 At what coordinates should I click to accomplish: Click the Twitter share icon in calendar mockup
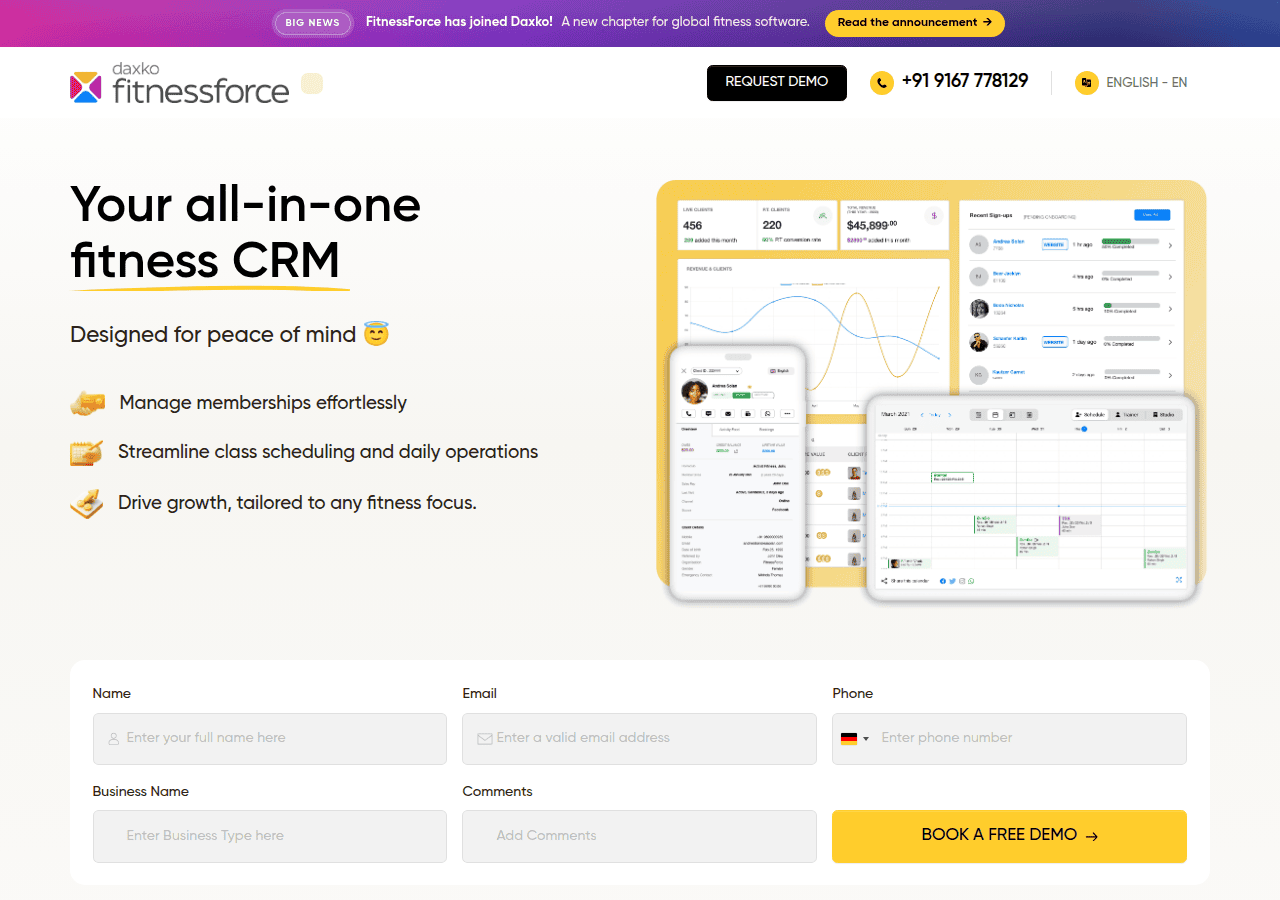click(x=952, y=581)
